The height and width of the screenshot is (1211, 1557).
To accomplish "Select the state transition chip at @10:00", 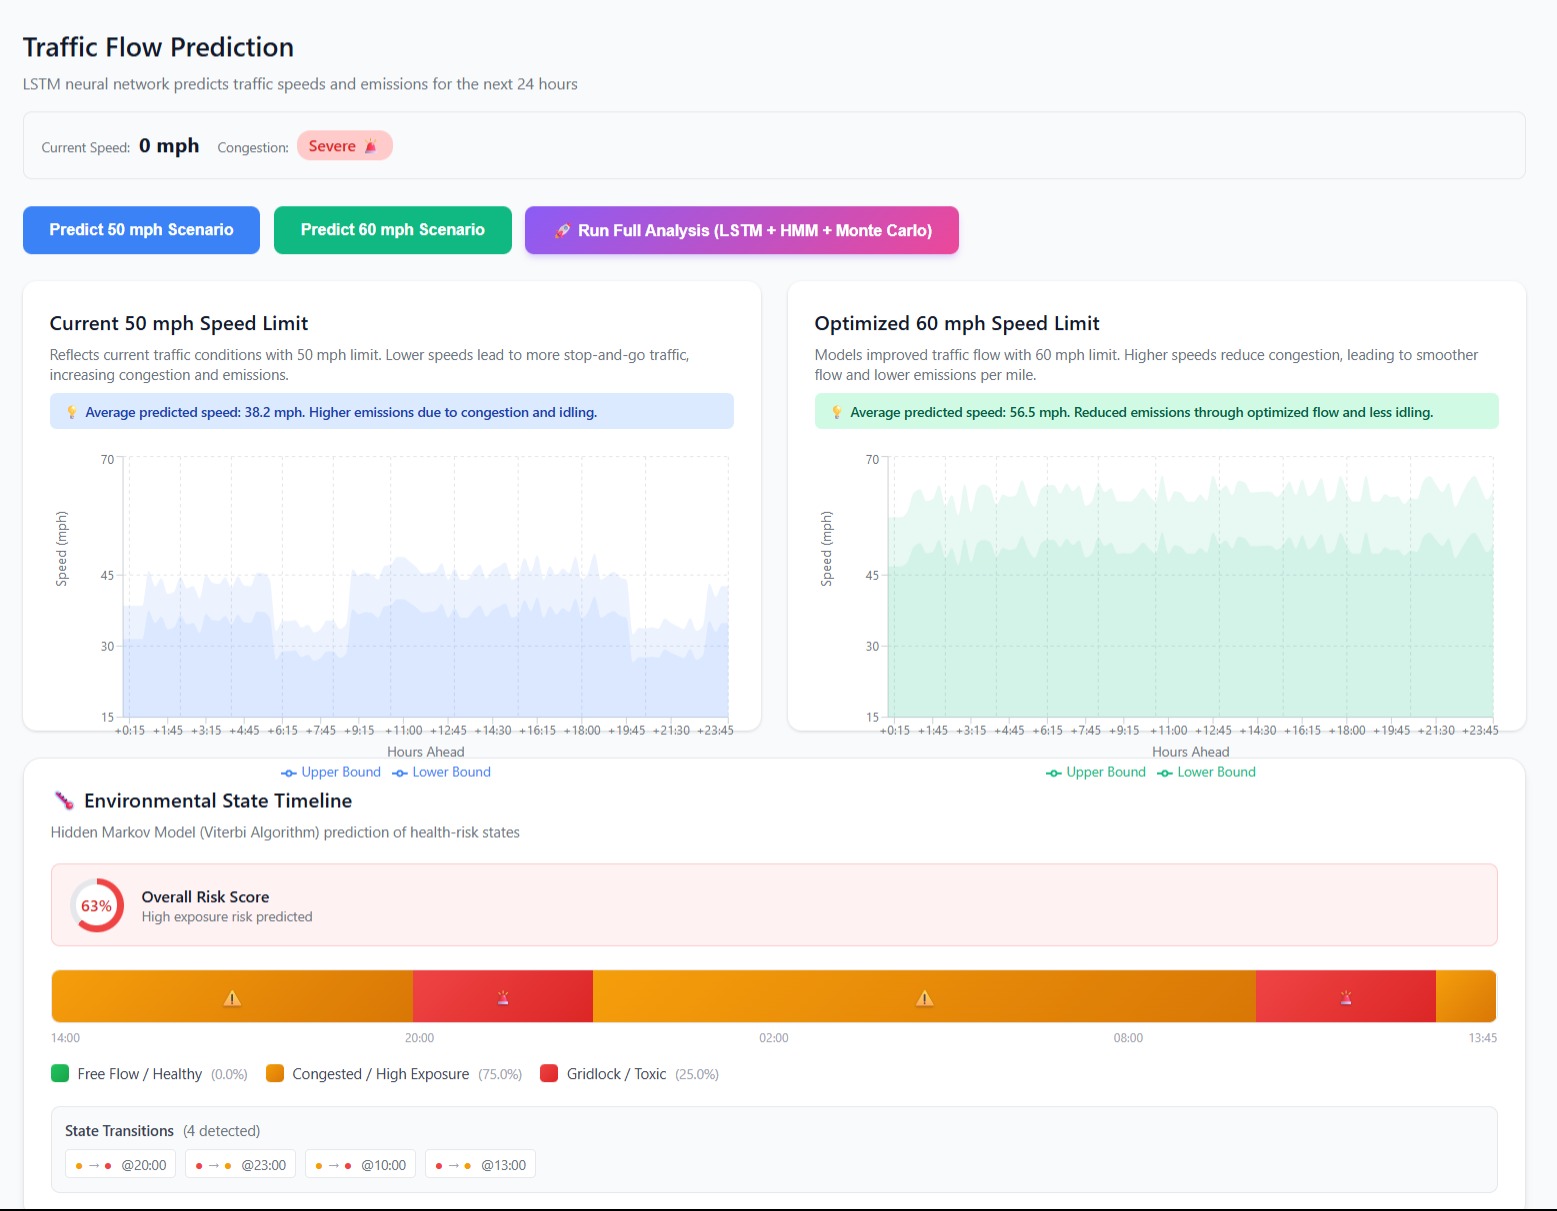I will pyautogui.click(x=360, y=1165).
